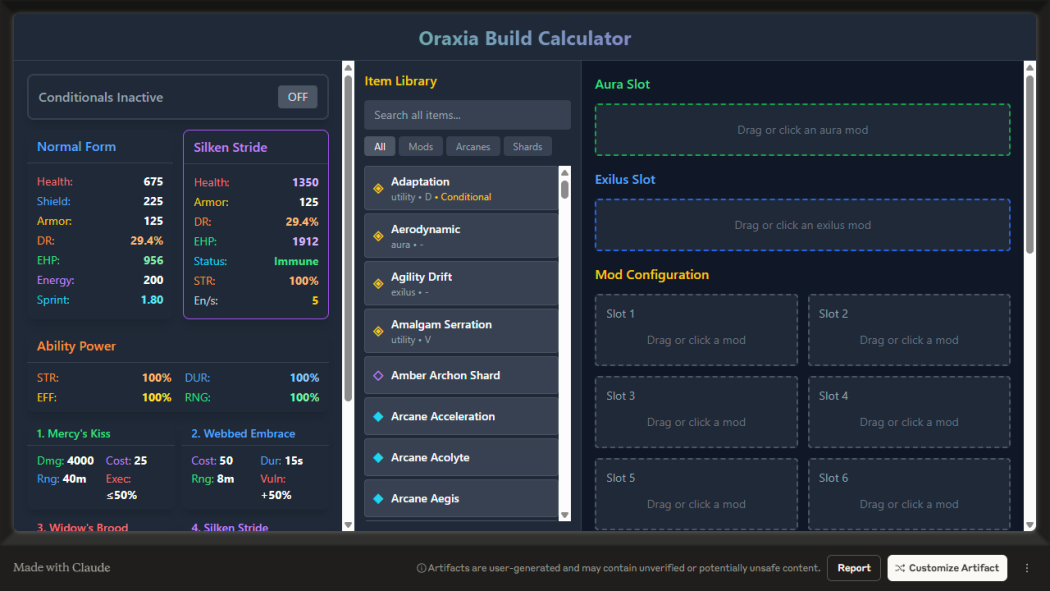The image size is (1050, 591).
Task: Click the Arcane Aegis arcane icon
Action: click(378, 498)
